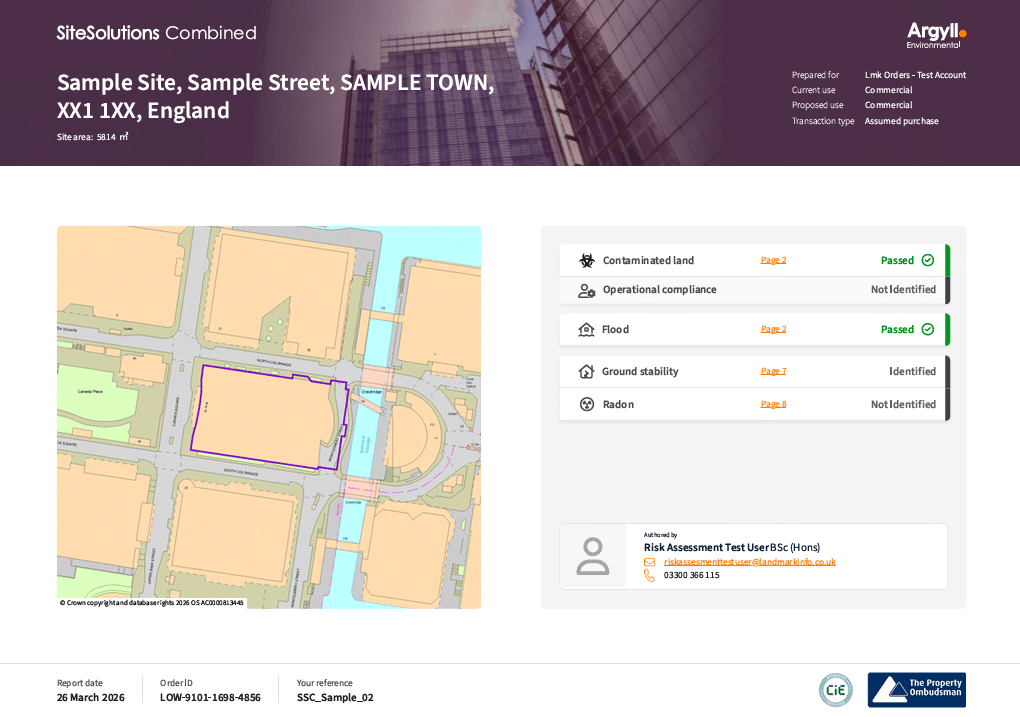Click the CiE certification badge
The width and height of the screenshot is (1020, 717).
point(836,690)
